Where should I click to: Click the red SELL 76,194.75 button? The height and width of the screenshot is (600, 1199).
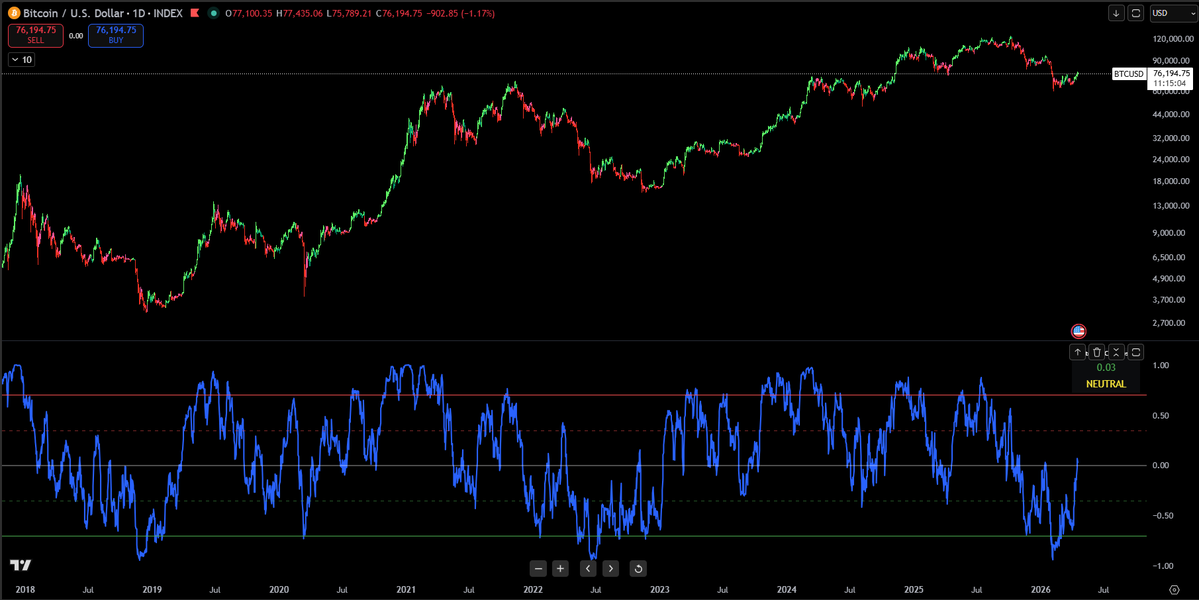35,35
